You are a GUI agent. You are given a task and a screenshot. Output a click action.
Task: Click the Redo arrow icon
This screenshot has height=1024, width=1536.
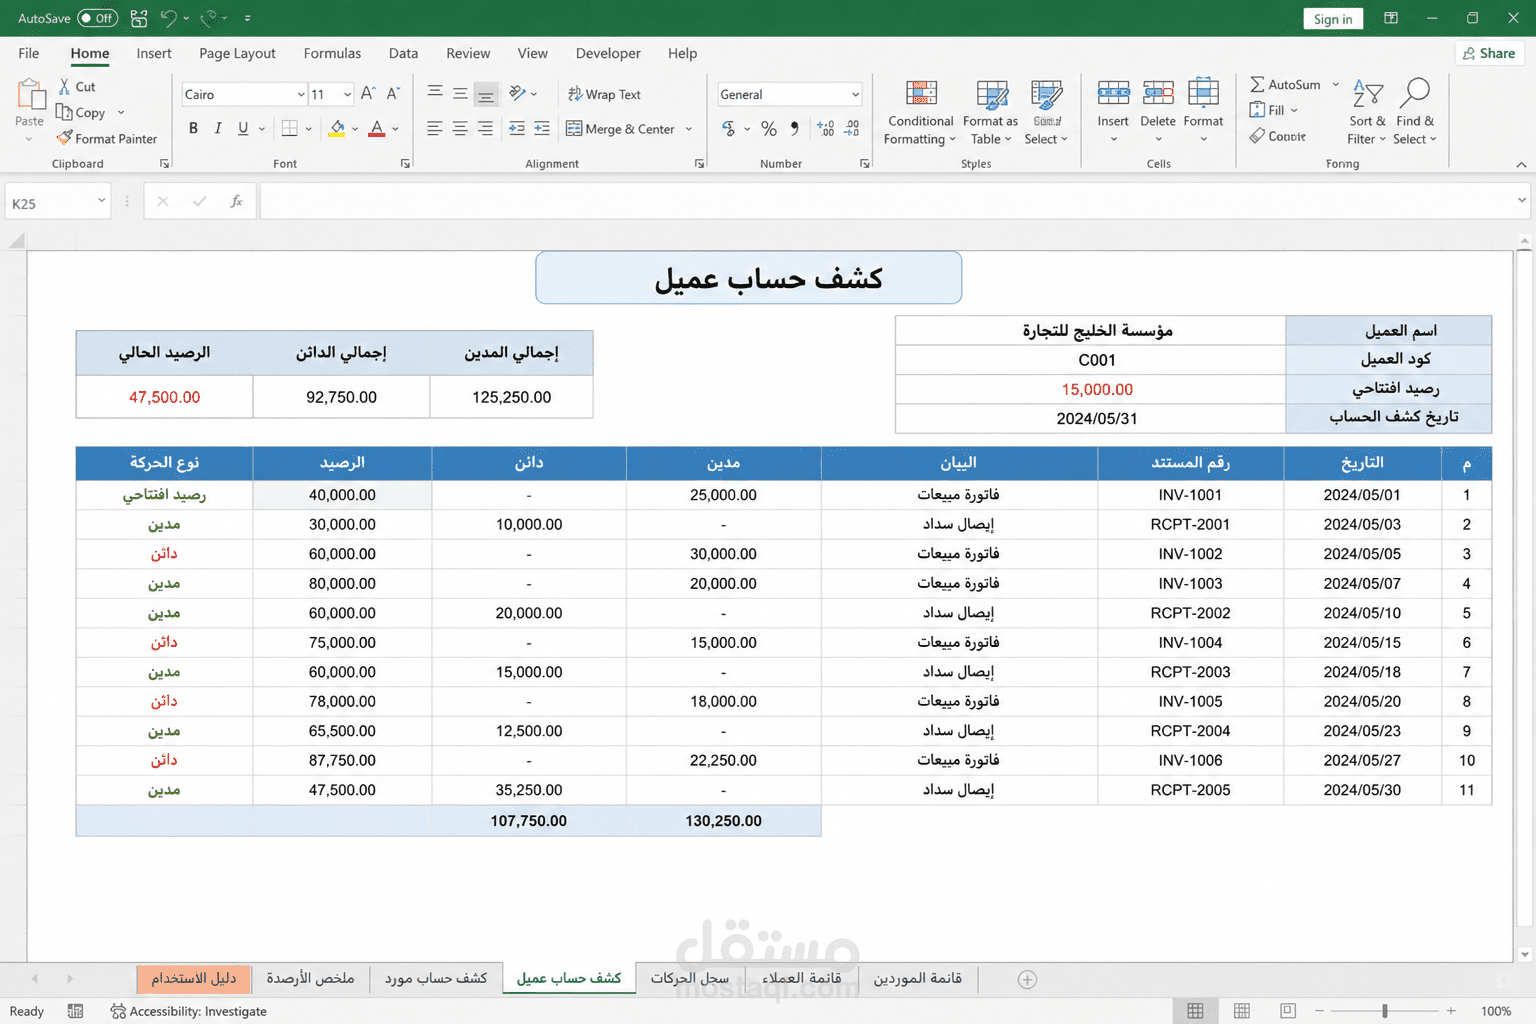click(x=208, y=18)
